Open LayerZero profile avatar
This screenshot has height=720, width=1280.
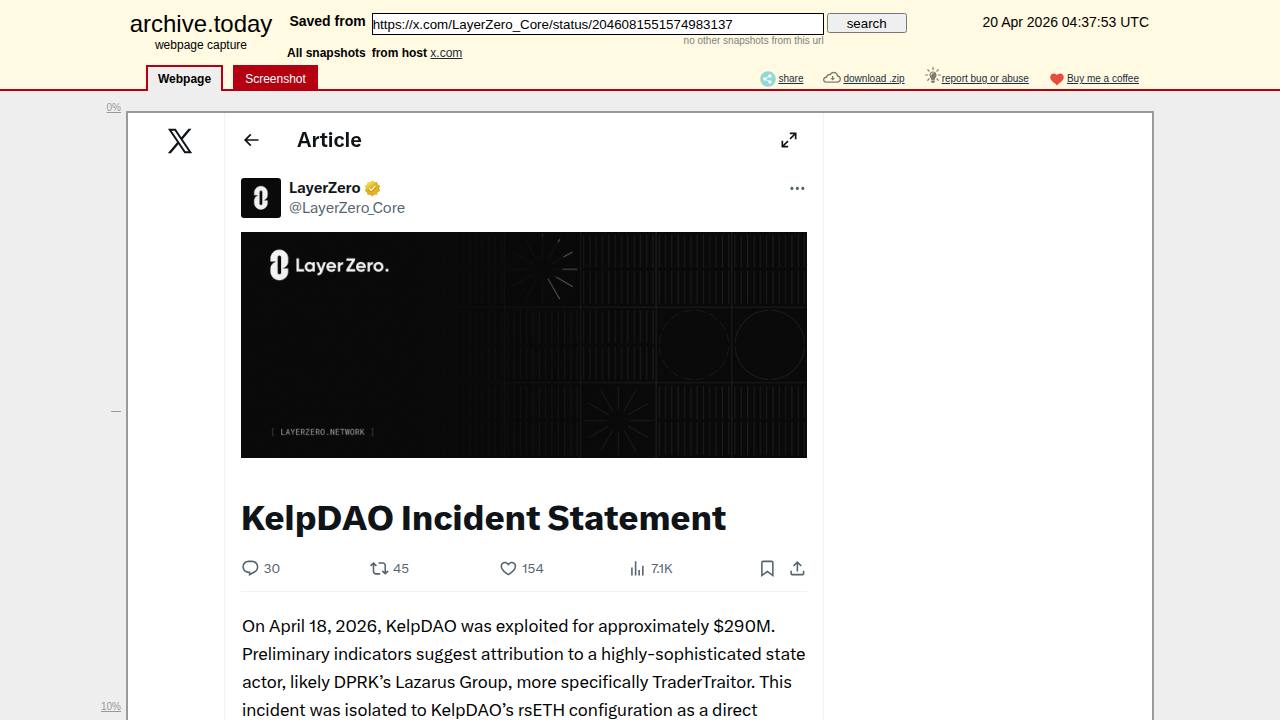(x=261, y=198)
